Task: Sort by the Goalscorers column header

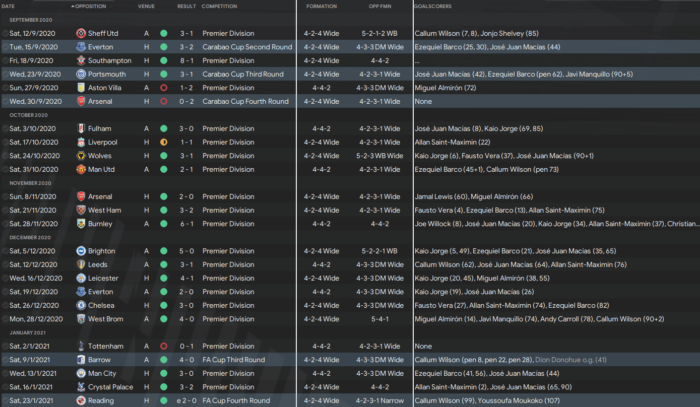Action: point(433,6)
